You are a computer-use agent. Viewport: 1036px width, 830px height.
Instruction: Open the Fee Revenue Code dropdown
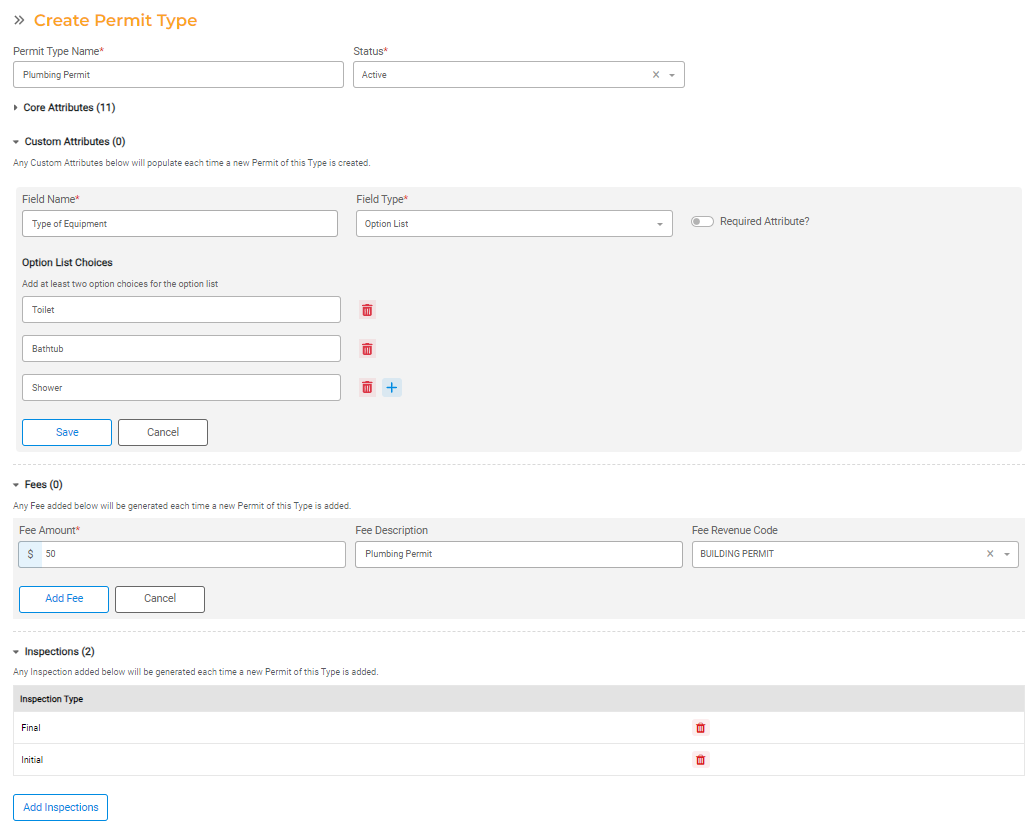(1007, 554)
